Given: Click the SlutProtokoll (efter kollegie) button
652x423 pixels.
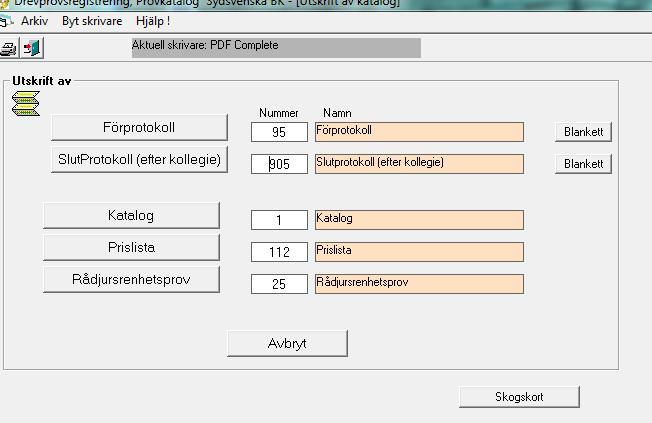Looking at the screenshot, I should [x=139, y=159].
